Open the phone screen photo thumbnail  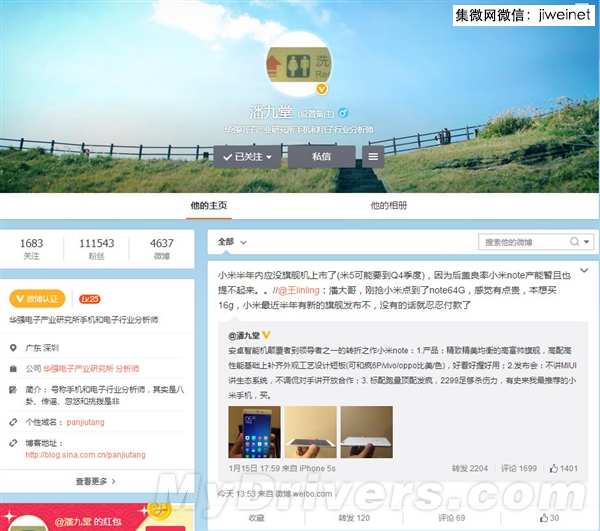254,432
